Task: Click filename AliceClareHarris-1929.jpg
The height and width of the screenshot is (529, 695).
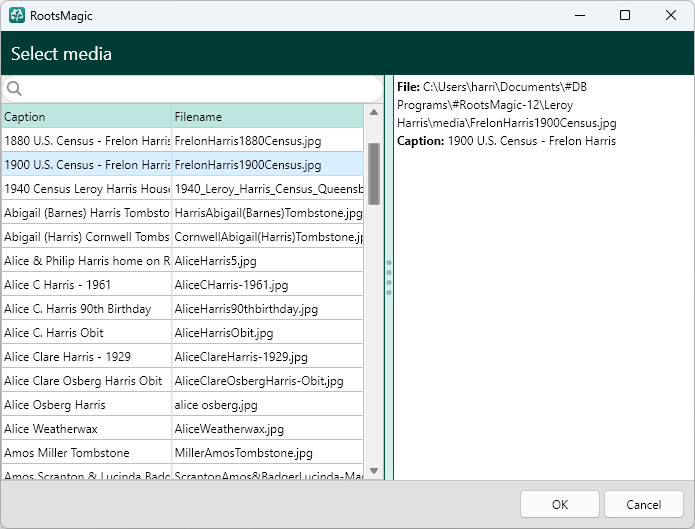Action: tap(241, 357)
